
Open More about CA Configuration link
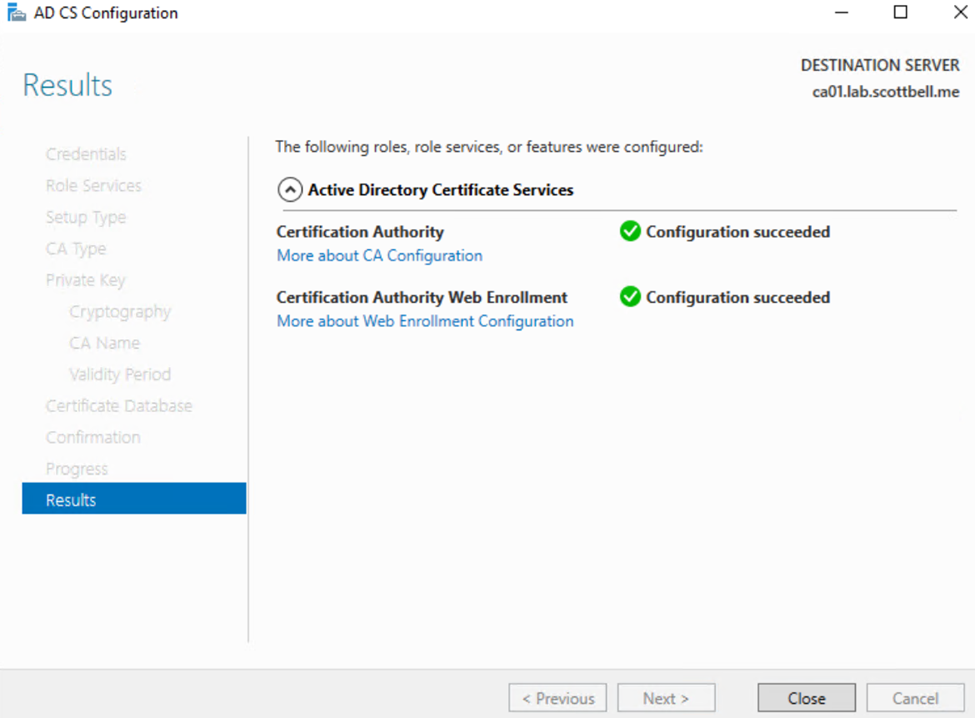379,256
